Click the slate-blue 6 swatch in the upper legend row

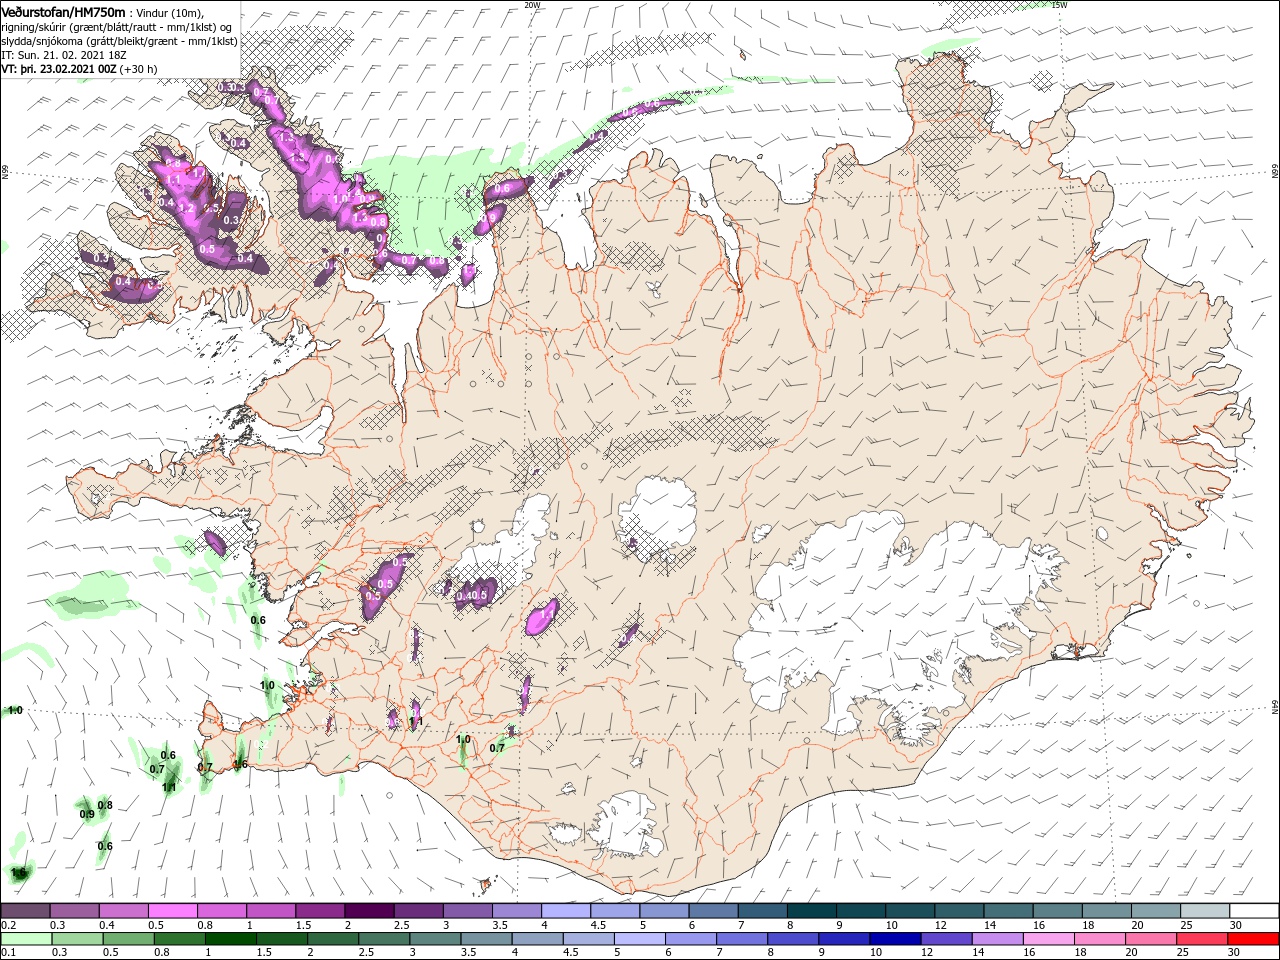712,911
